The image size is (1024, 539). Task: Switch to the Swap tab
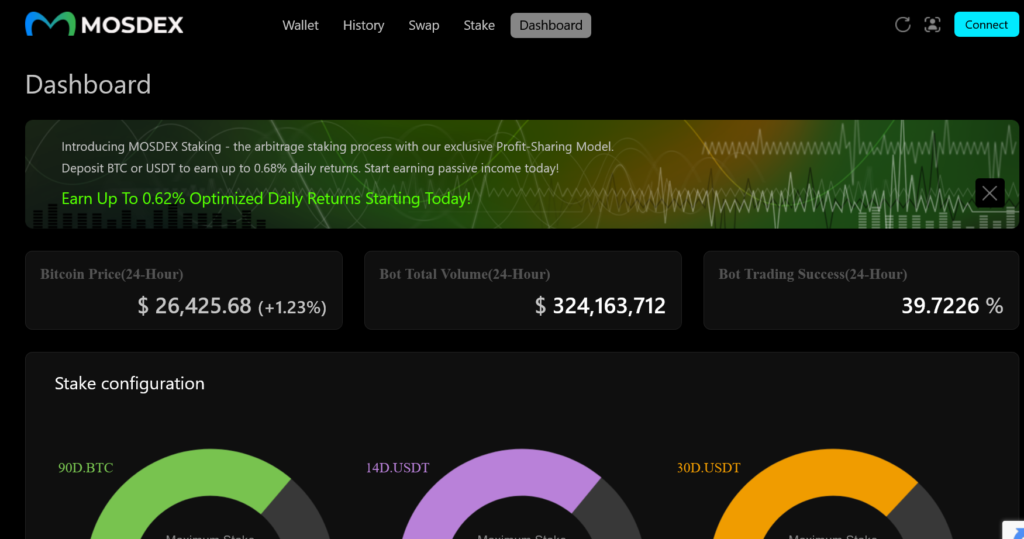tap(423, 25)
